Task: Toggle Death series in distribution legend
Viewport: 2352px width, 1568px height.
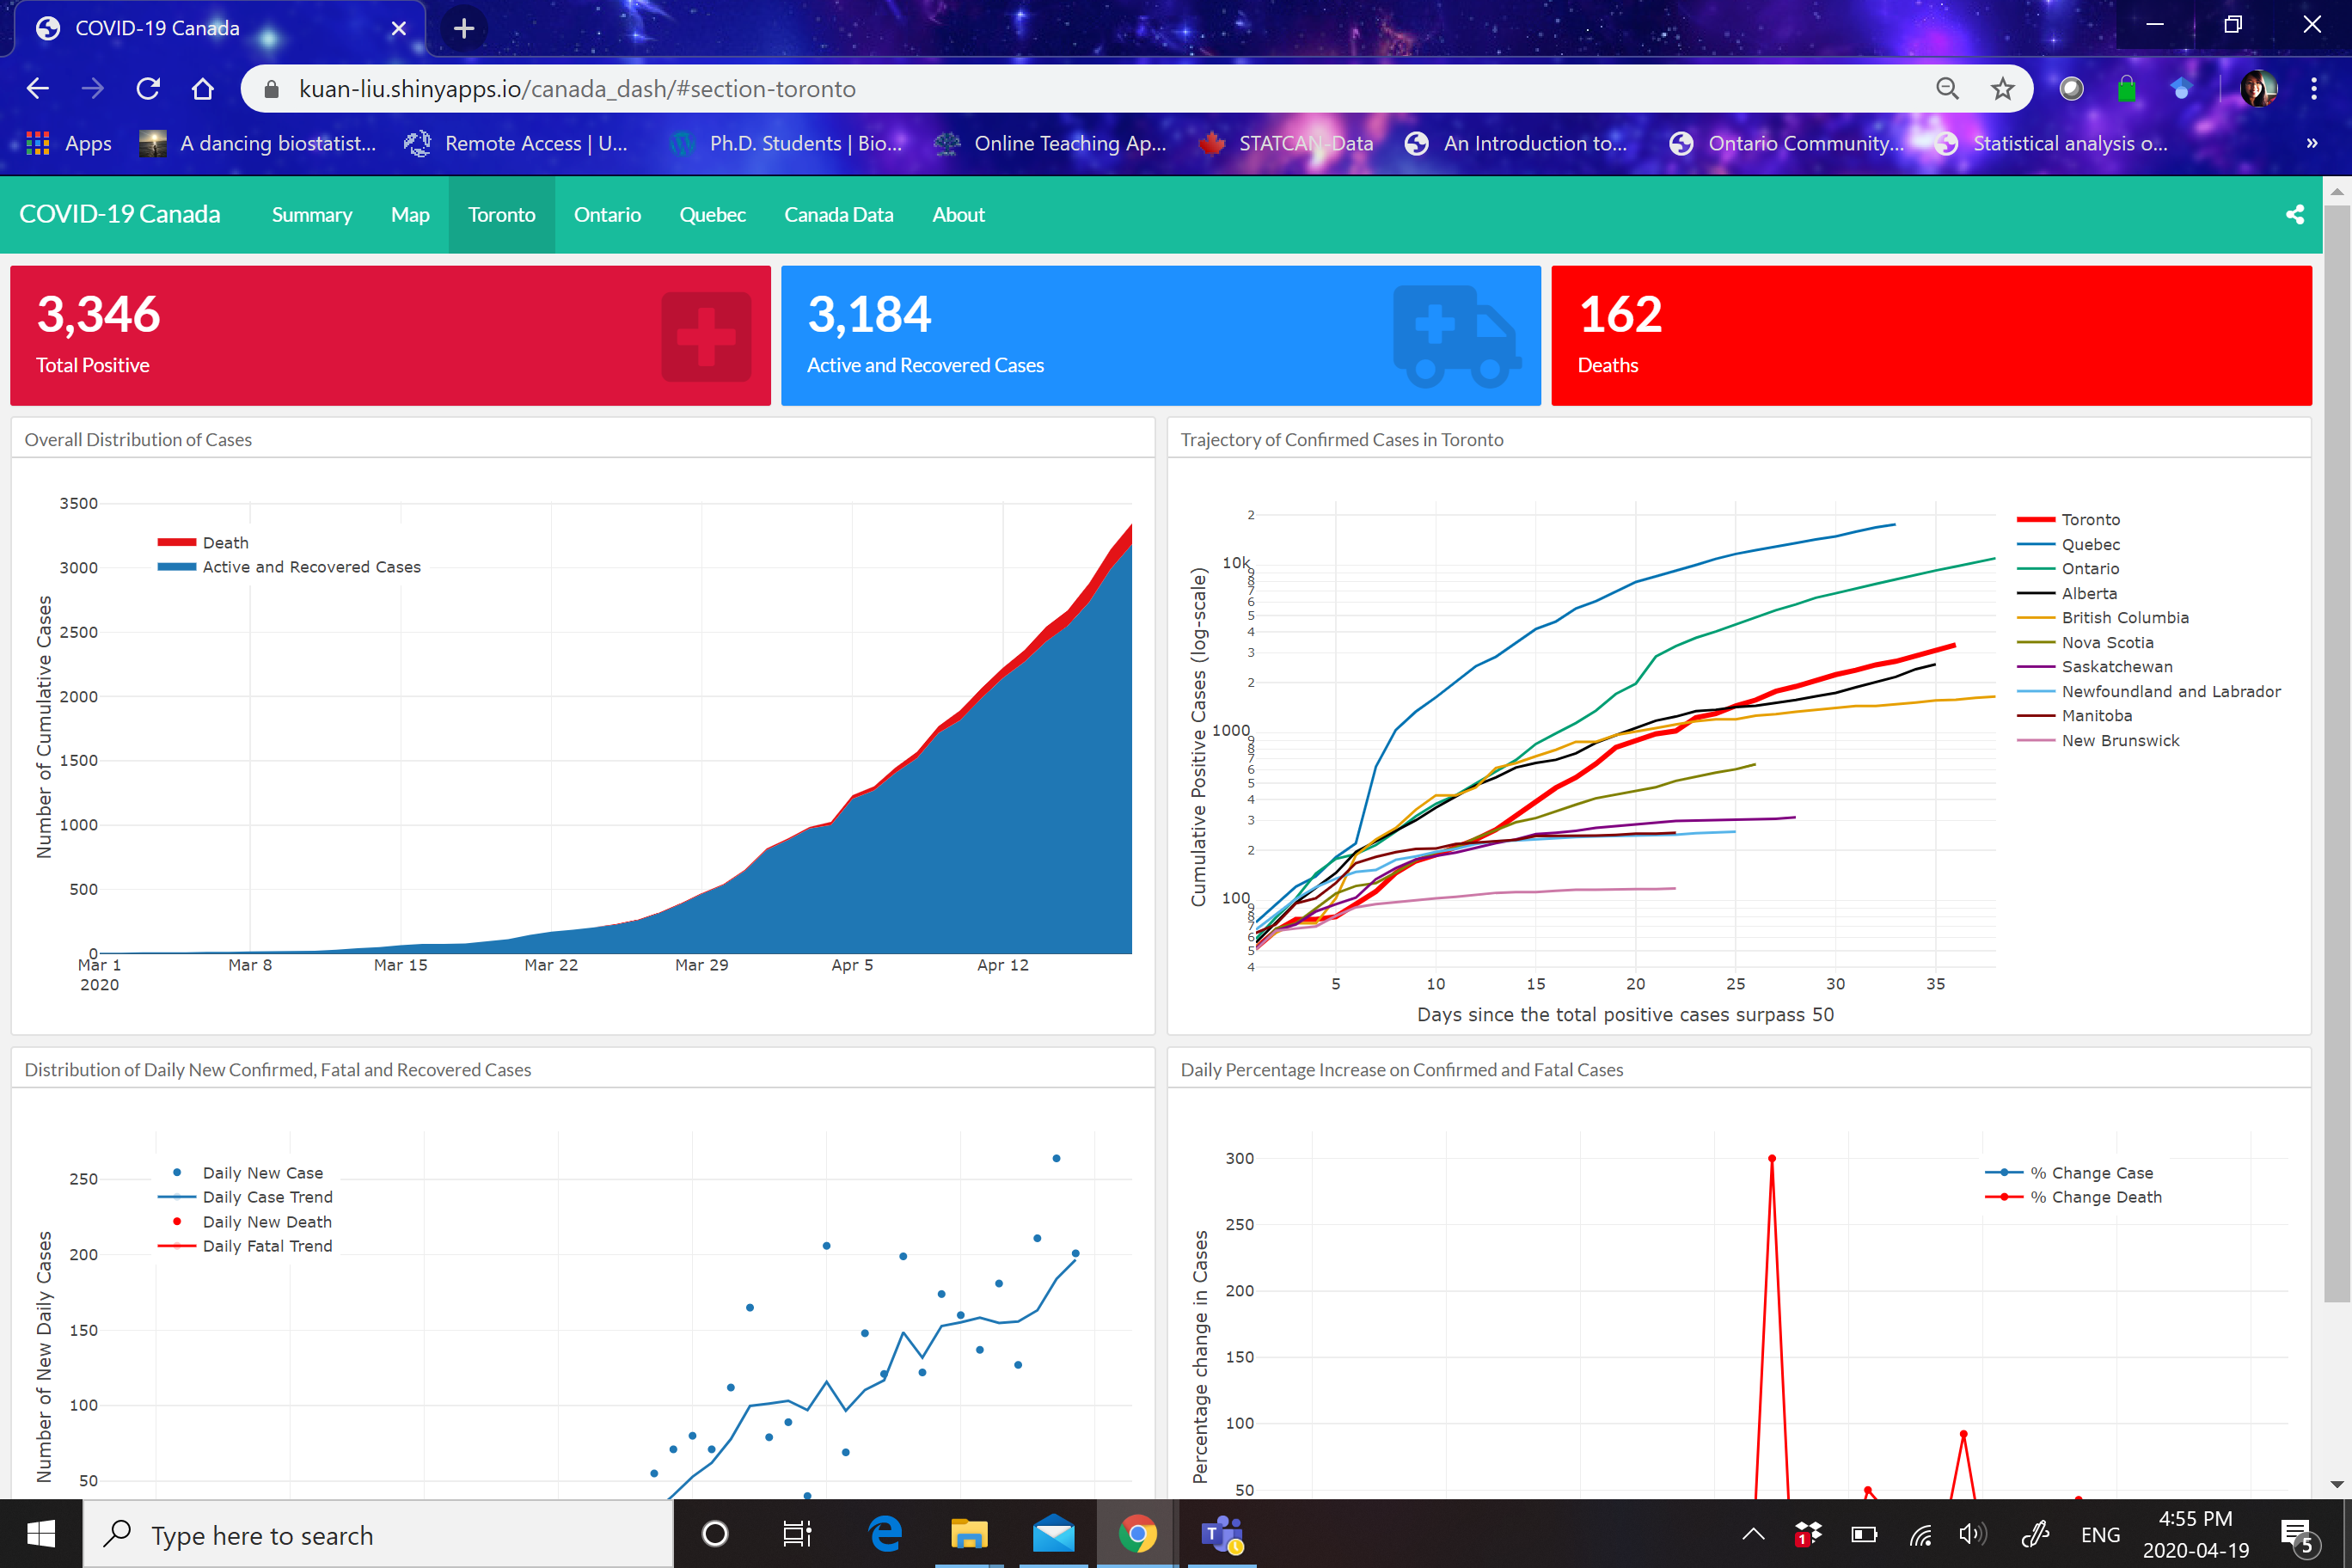Action: (x=225, y=542)
